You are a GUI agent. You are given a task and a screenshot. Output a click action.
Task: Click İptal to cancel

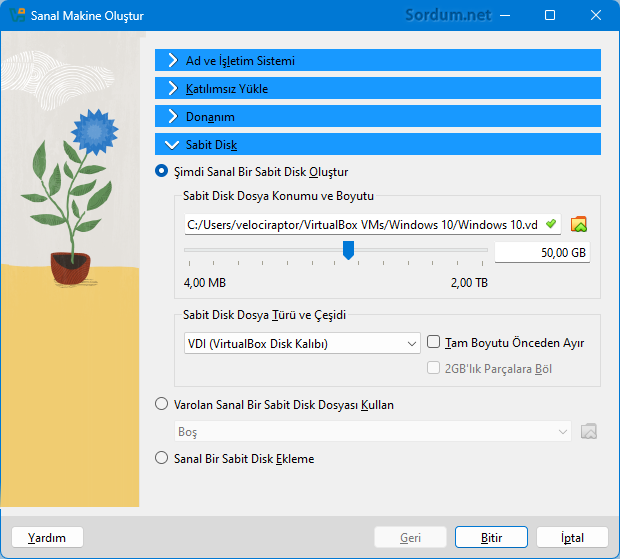tap(572, 537)
